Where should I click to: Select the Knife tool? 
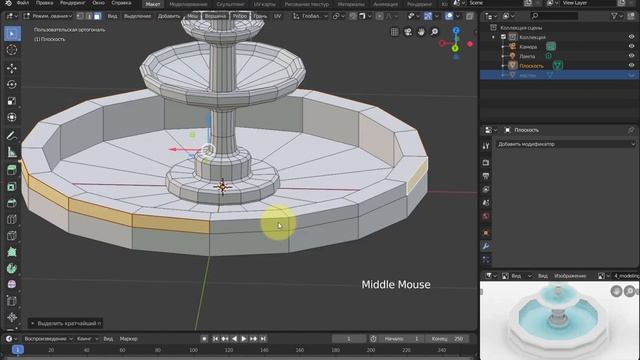click(x=12, y=236)
